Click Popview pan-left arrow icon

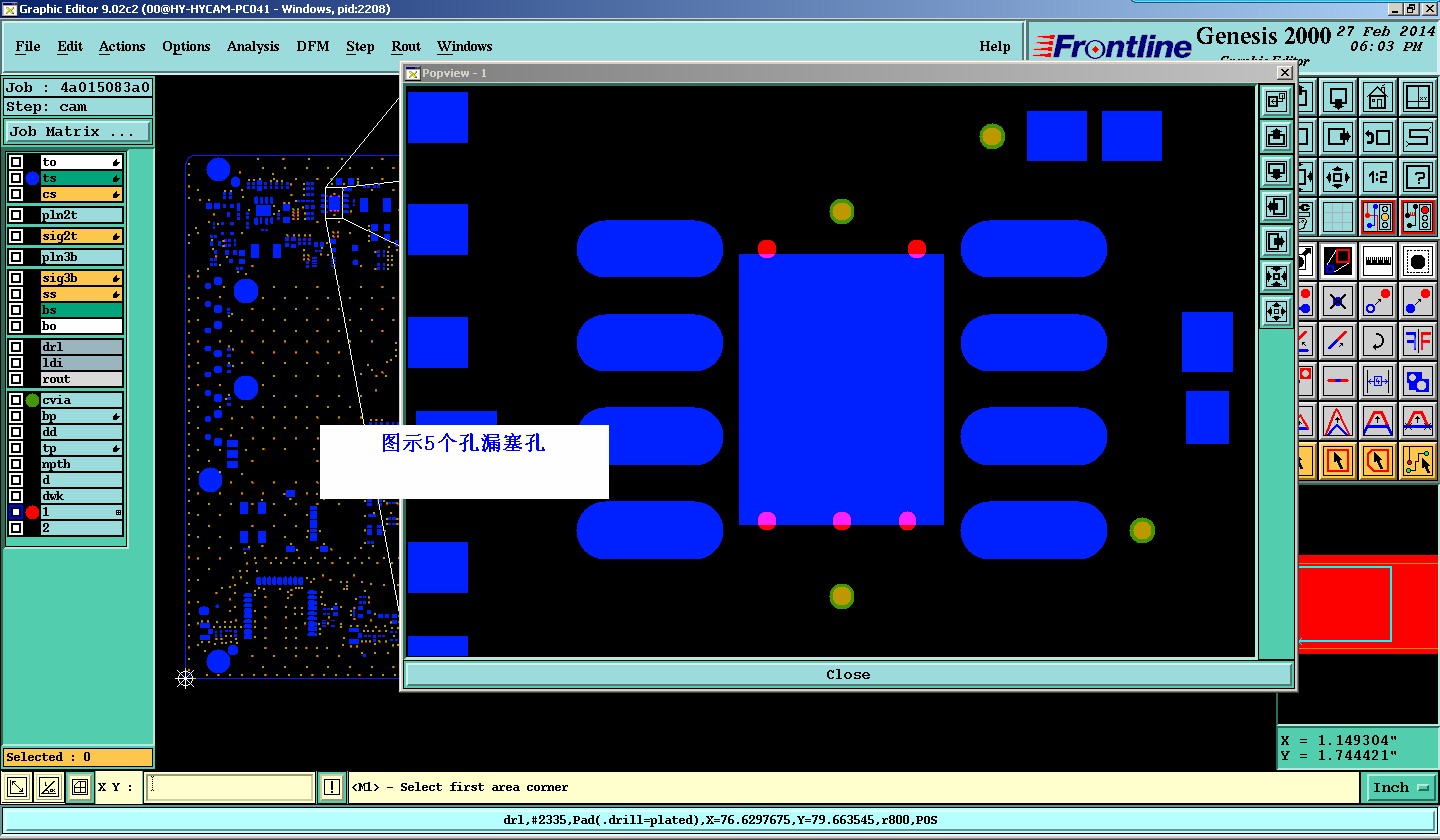1276,207
